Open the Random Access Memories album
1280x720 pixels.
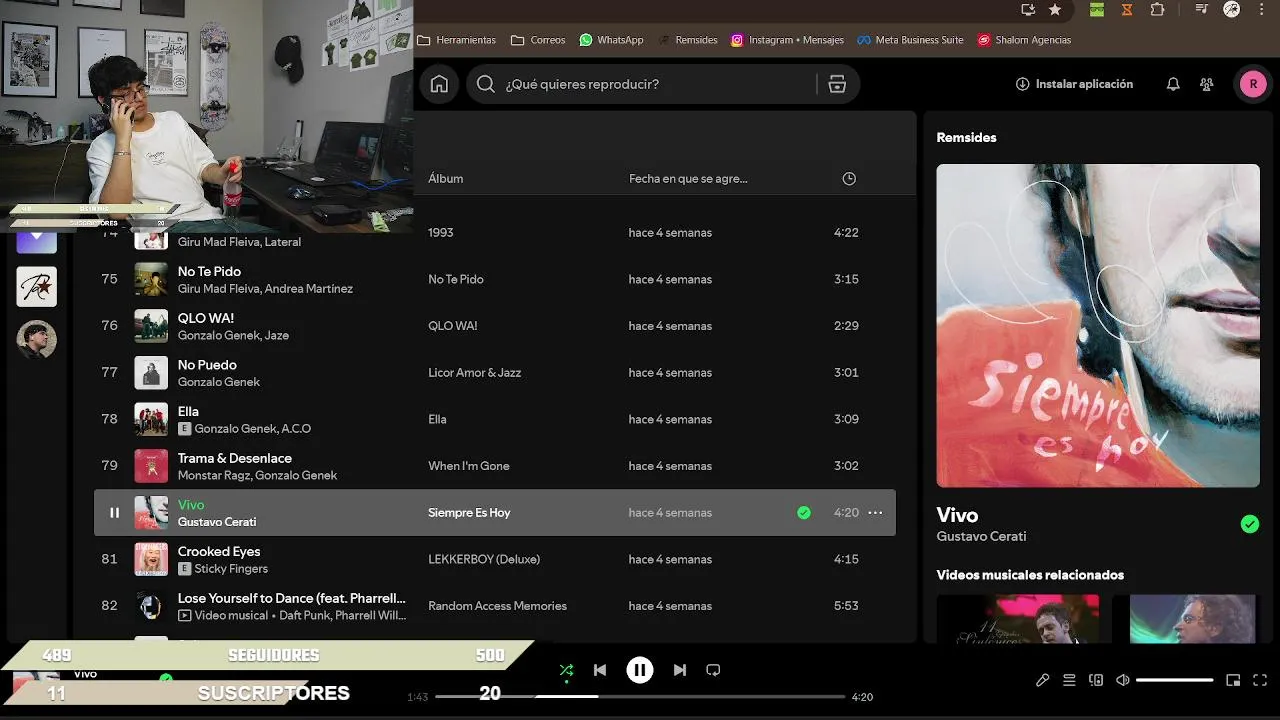(497, 606)
